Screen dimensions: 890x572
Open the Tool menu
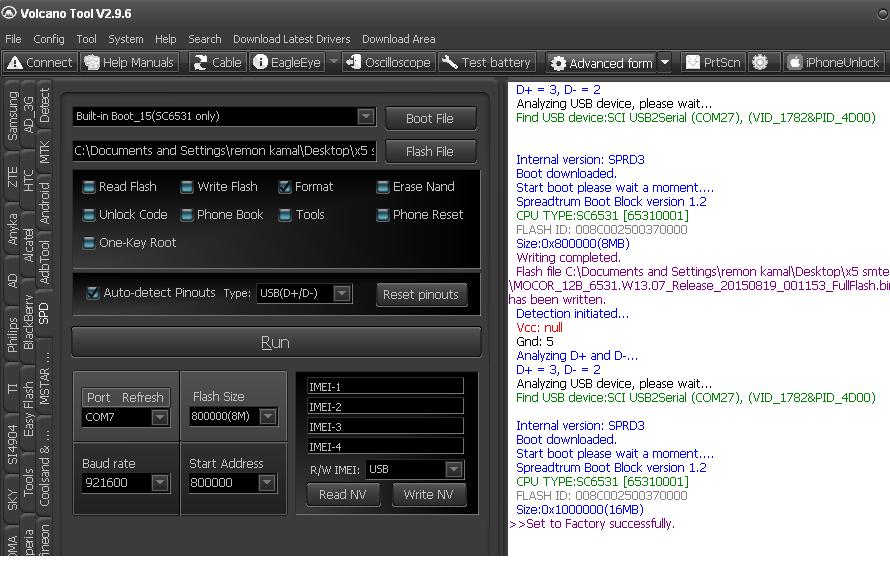(x=86, y=39)
